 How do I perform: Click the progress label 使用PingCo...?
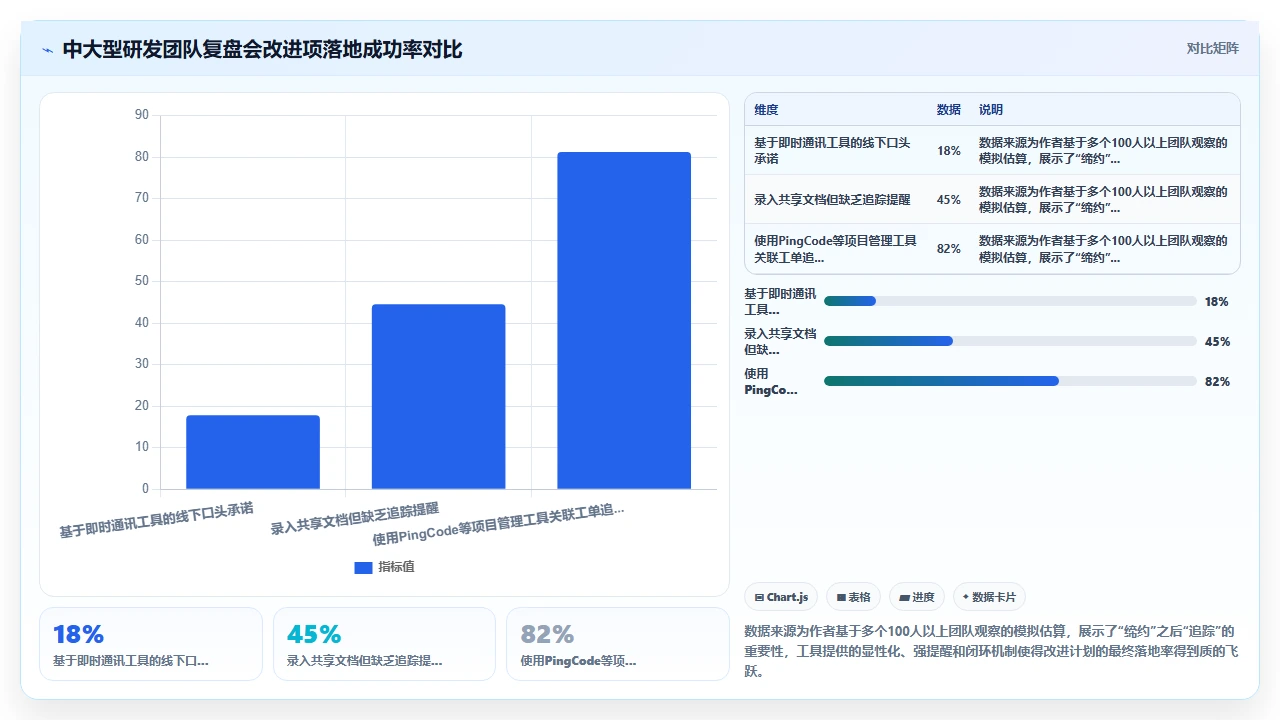(x=771, y=381)
